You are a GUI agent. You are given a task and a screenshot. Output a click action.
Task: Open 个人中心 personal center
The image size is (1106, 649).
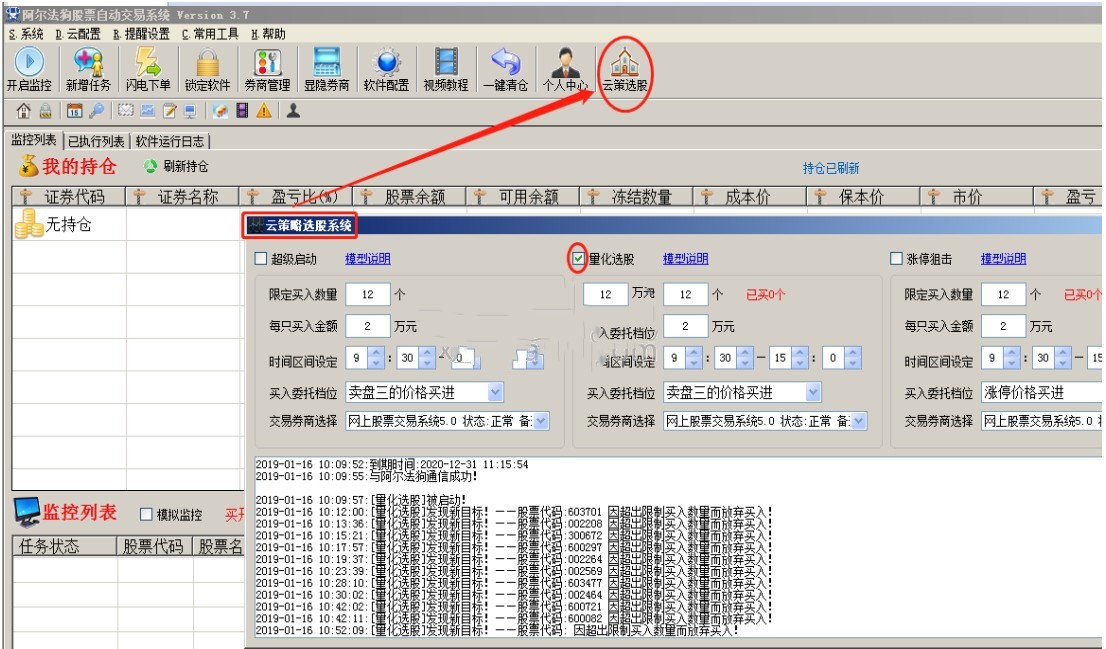[565, 68]
